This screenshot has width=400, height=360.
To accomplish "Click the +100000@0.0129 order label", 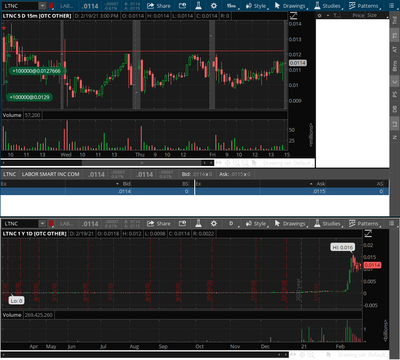I will point(29,97).
